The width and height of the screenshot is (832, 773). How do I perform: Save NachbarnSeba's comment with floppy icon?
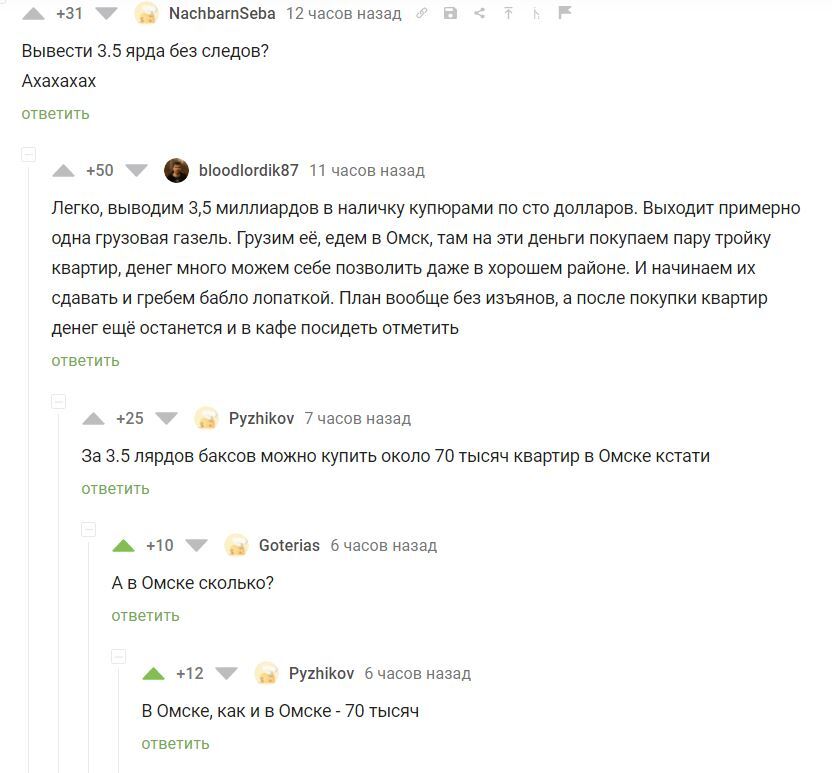click(x=450, y=13)
